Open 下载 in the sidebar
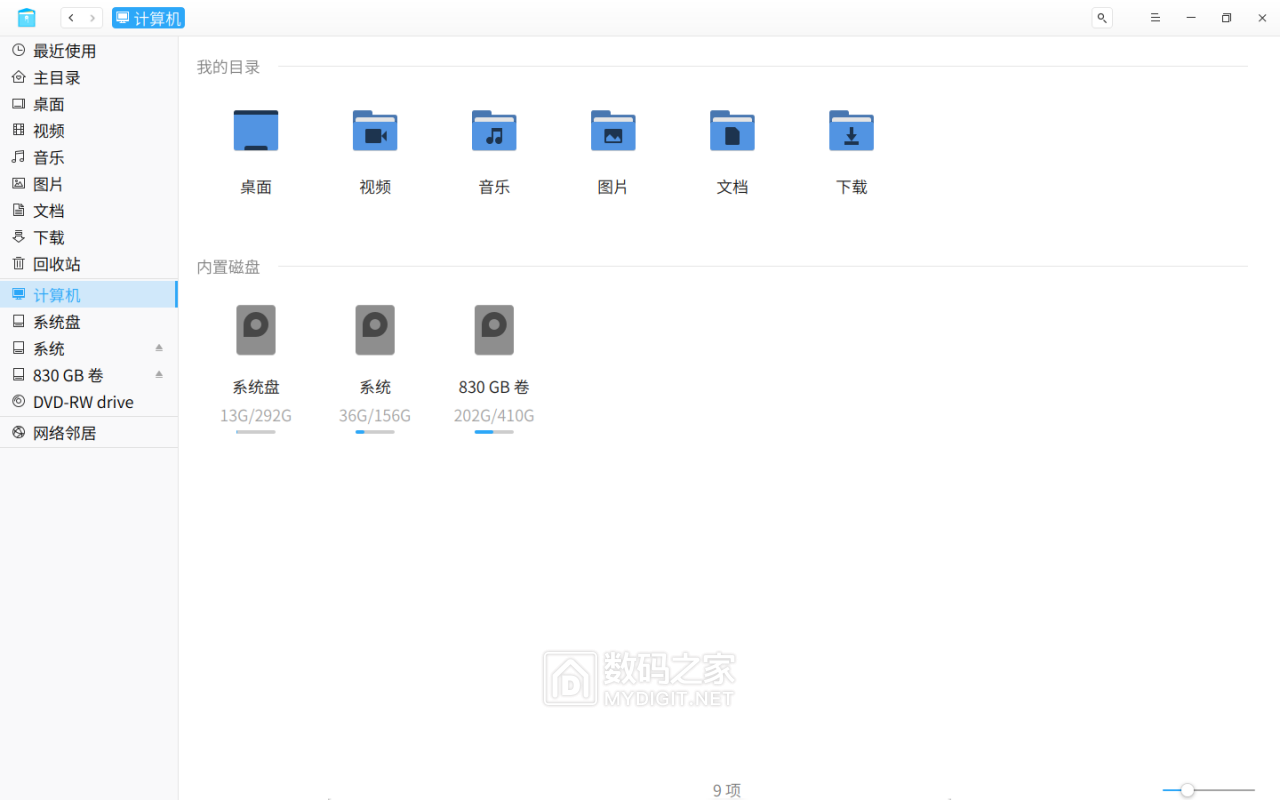Viewport: 1280px width, 800px height. (x=89, y=237)
